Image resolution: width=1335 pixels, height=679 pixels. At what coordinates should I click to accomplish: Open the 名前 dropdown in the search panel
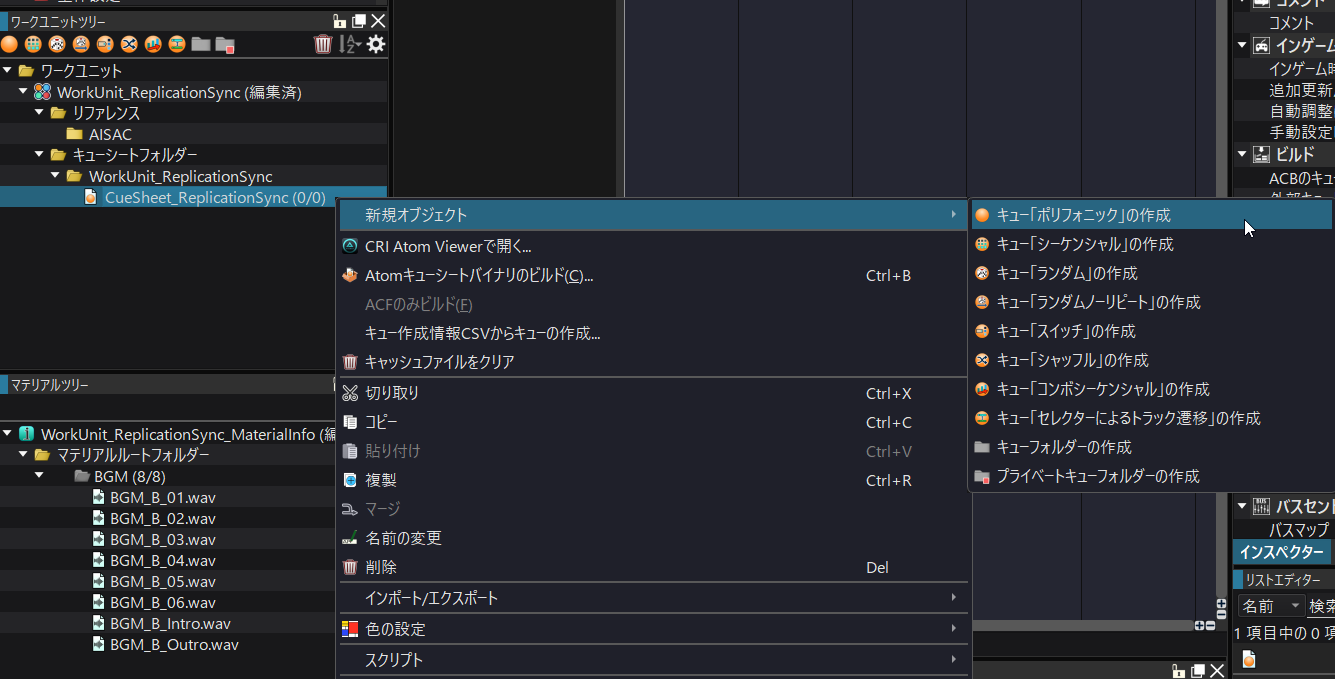tap(1270, 605)
